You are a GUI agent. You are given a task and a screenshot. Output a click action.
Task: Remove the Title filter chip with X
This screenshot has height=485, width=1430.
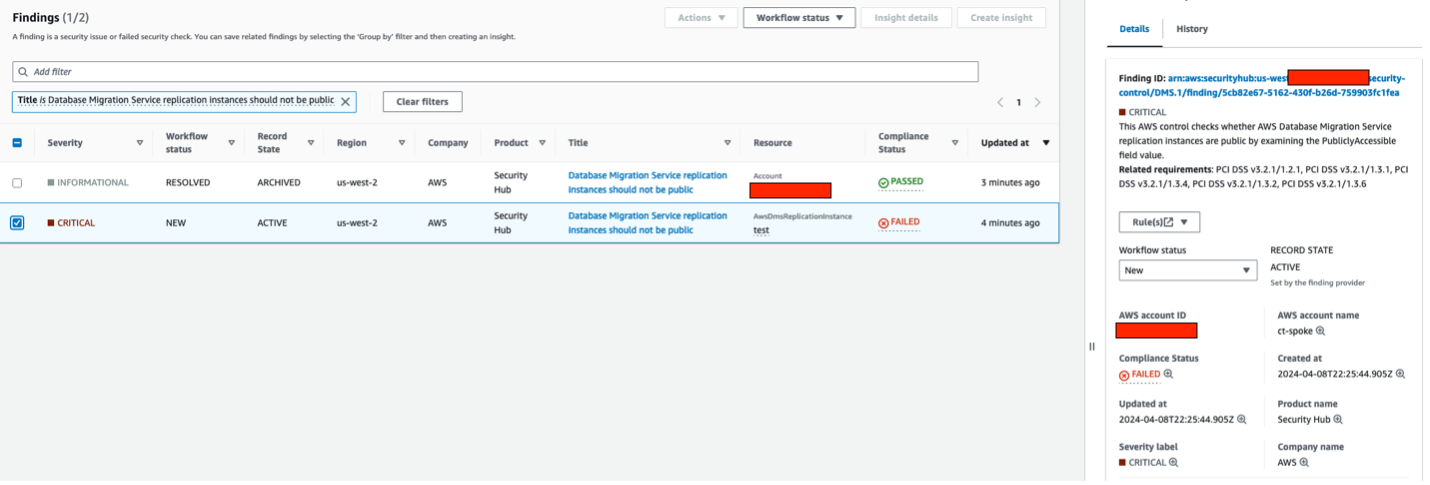(x=346, y=101)
